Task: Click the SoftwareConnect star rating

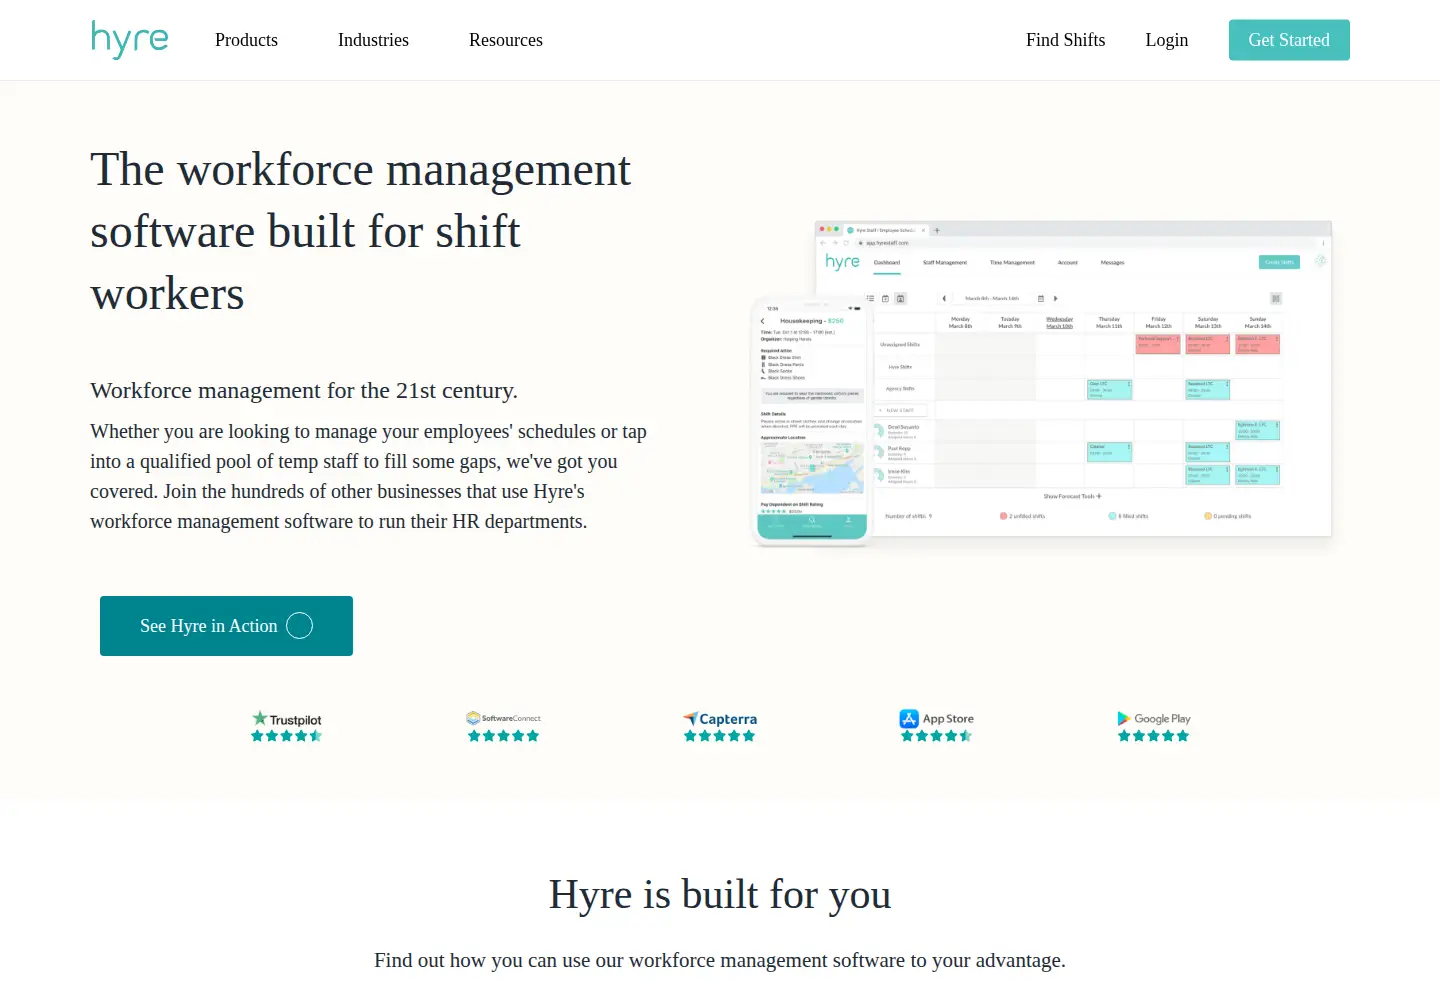Action: [503, 736]
